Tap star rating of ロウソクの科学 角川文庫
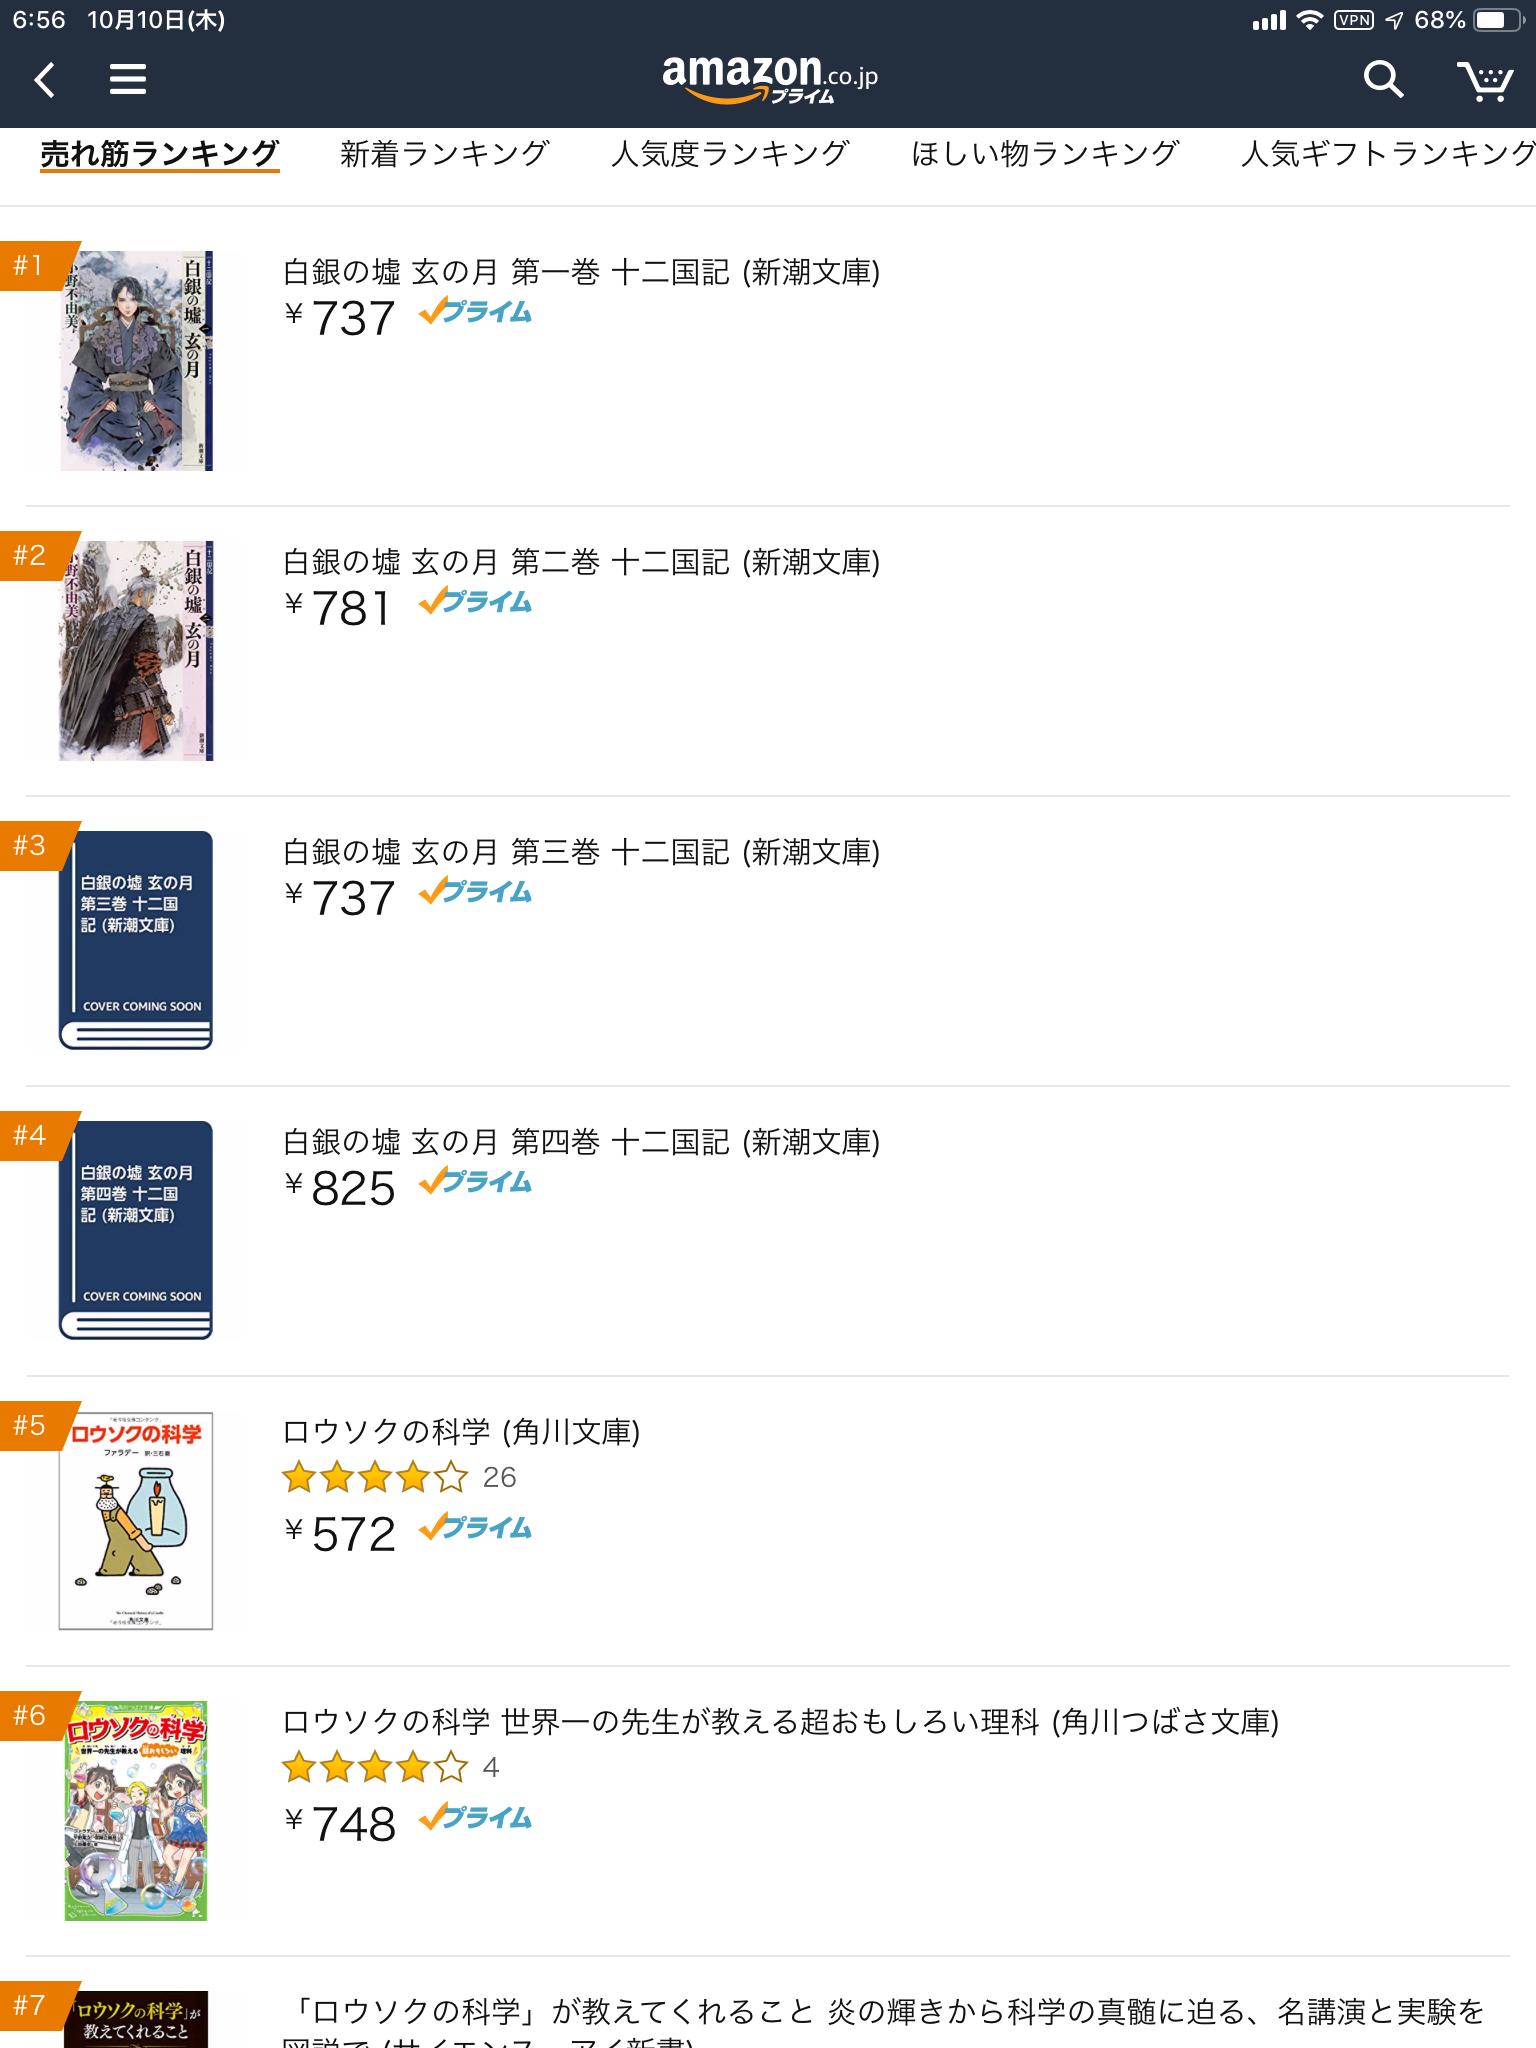Screen dimensions: 1536x2048 click(x=375, y=1477)
